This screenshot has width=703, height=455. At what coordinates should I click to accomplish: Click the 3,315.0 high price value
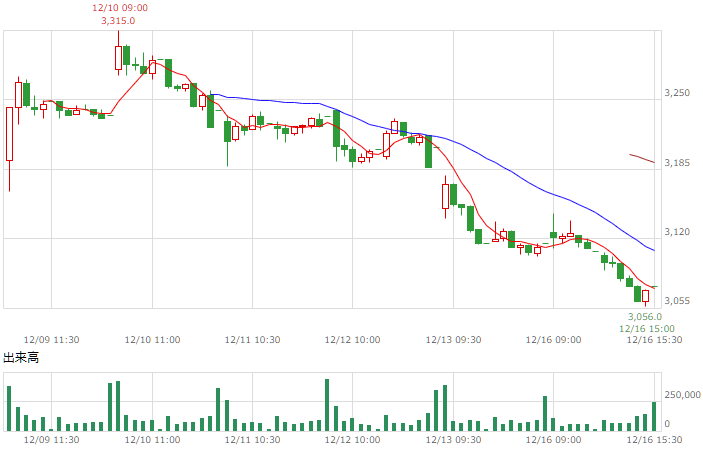point(118,21)
